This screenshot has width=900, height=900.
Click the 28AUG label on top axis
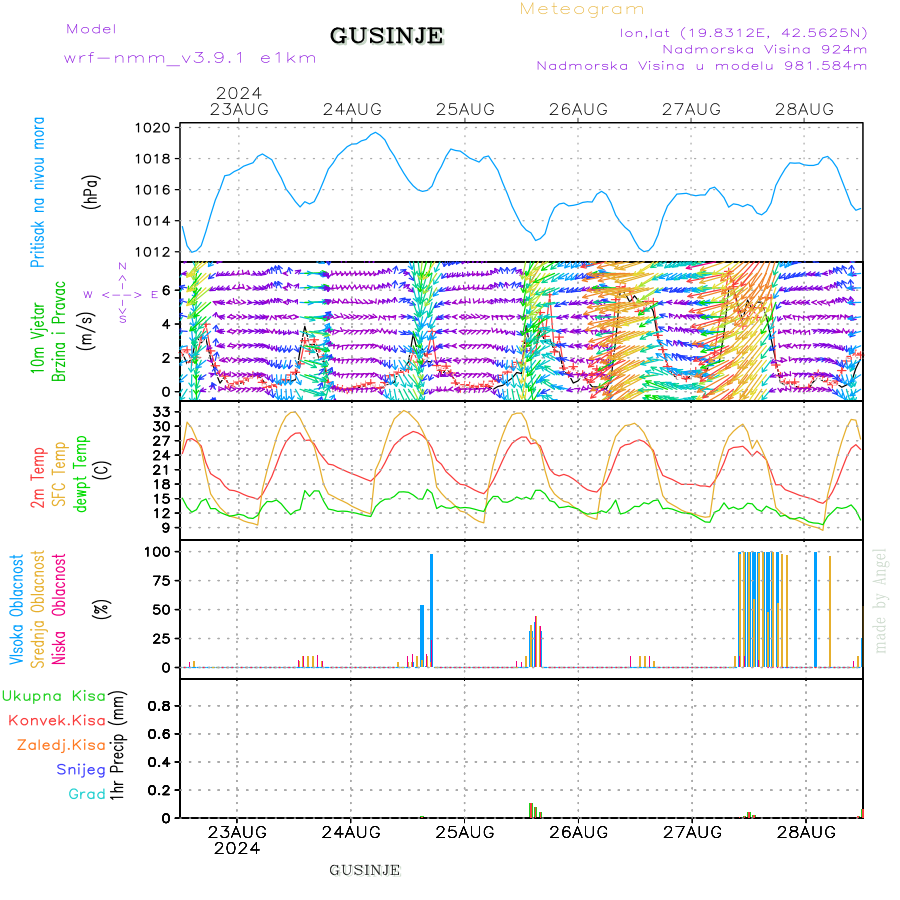(804, 109)
